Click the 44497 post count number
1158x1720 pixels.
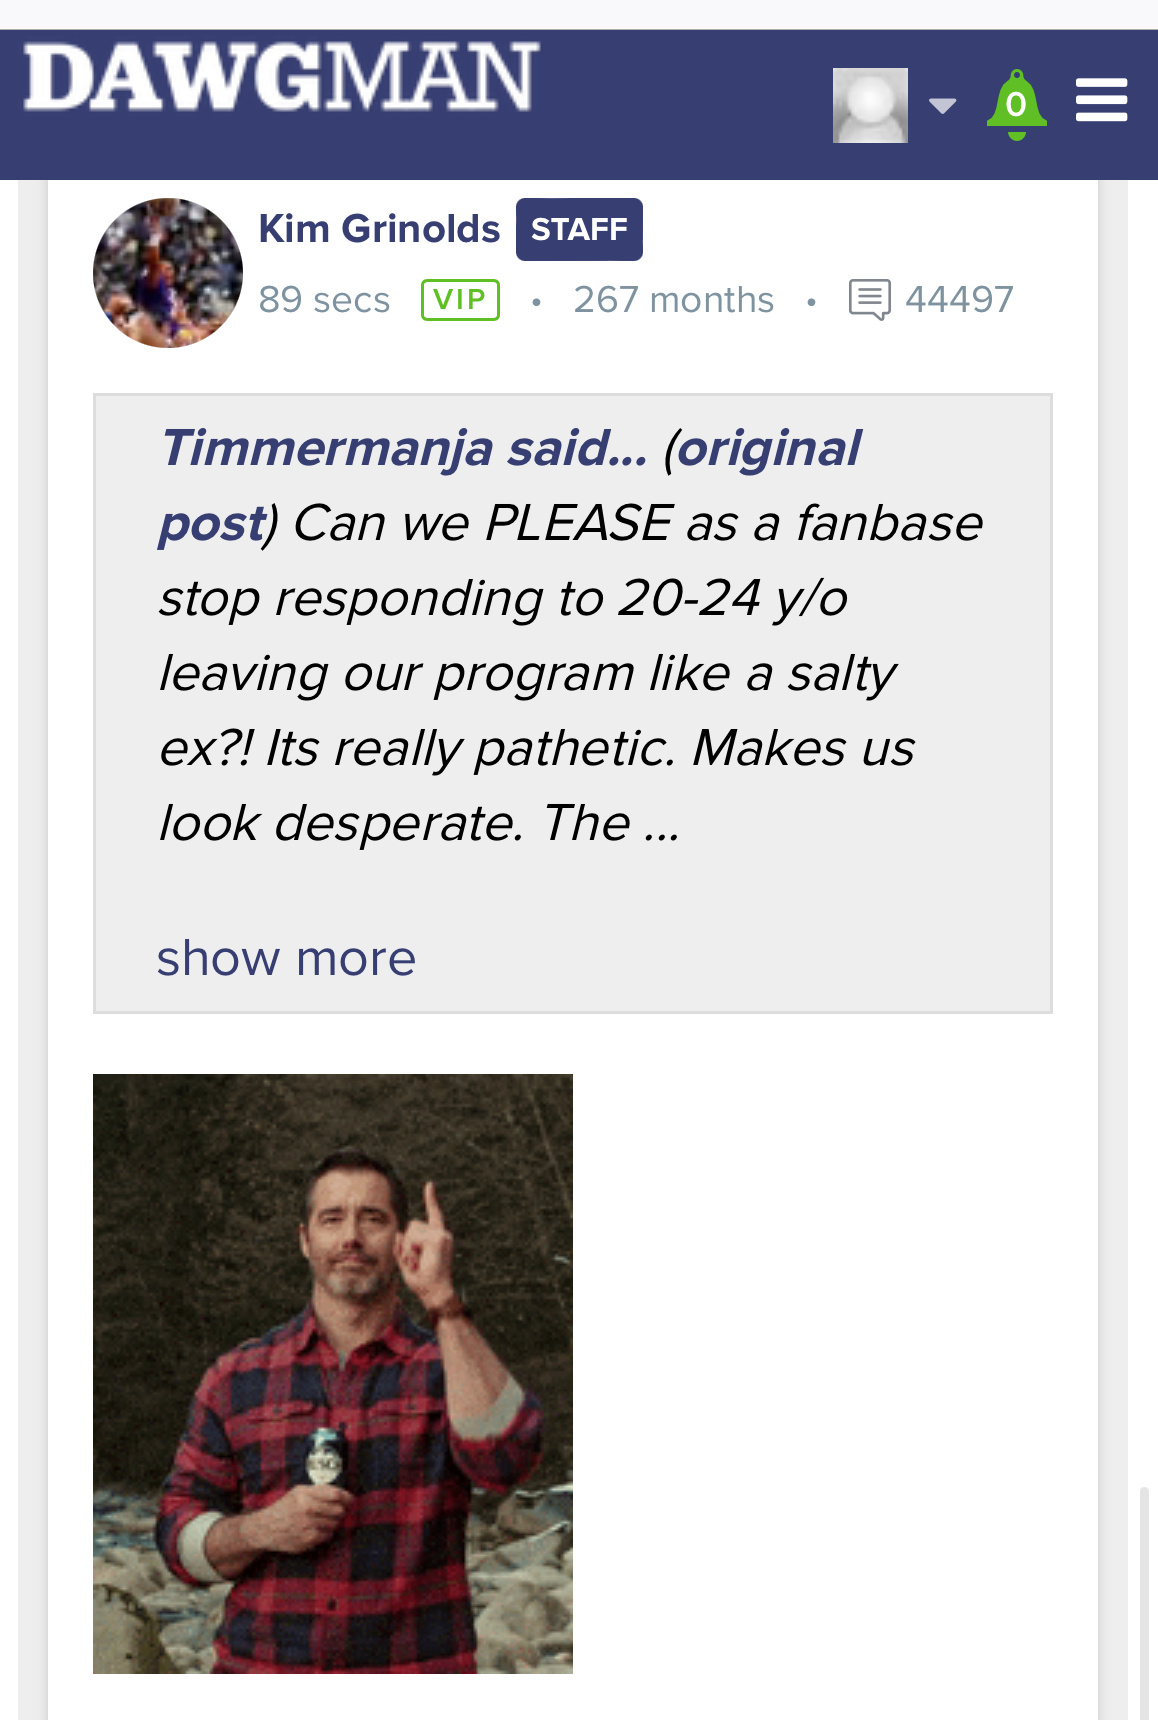point(959,300)
